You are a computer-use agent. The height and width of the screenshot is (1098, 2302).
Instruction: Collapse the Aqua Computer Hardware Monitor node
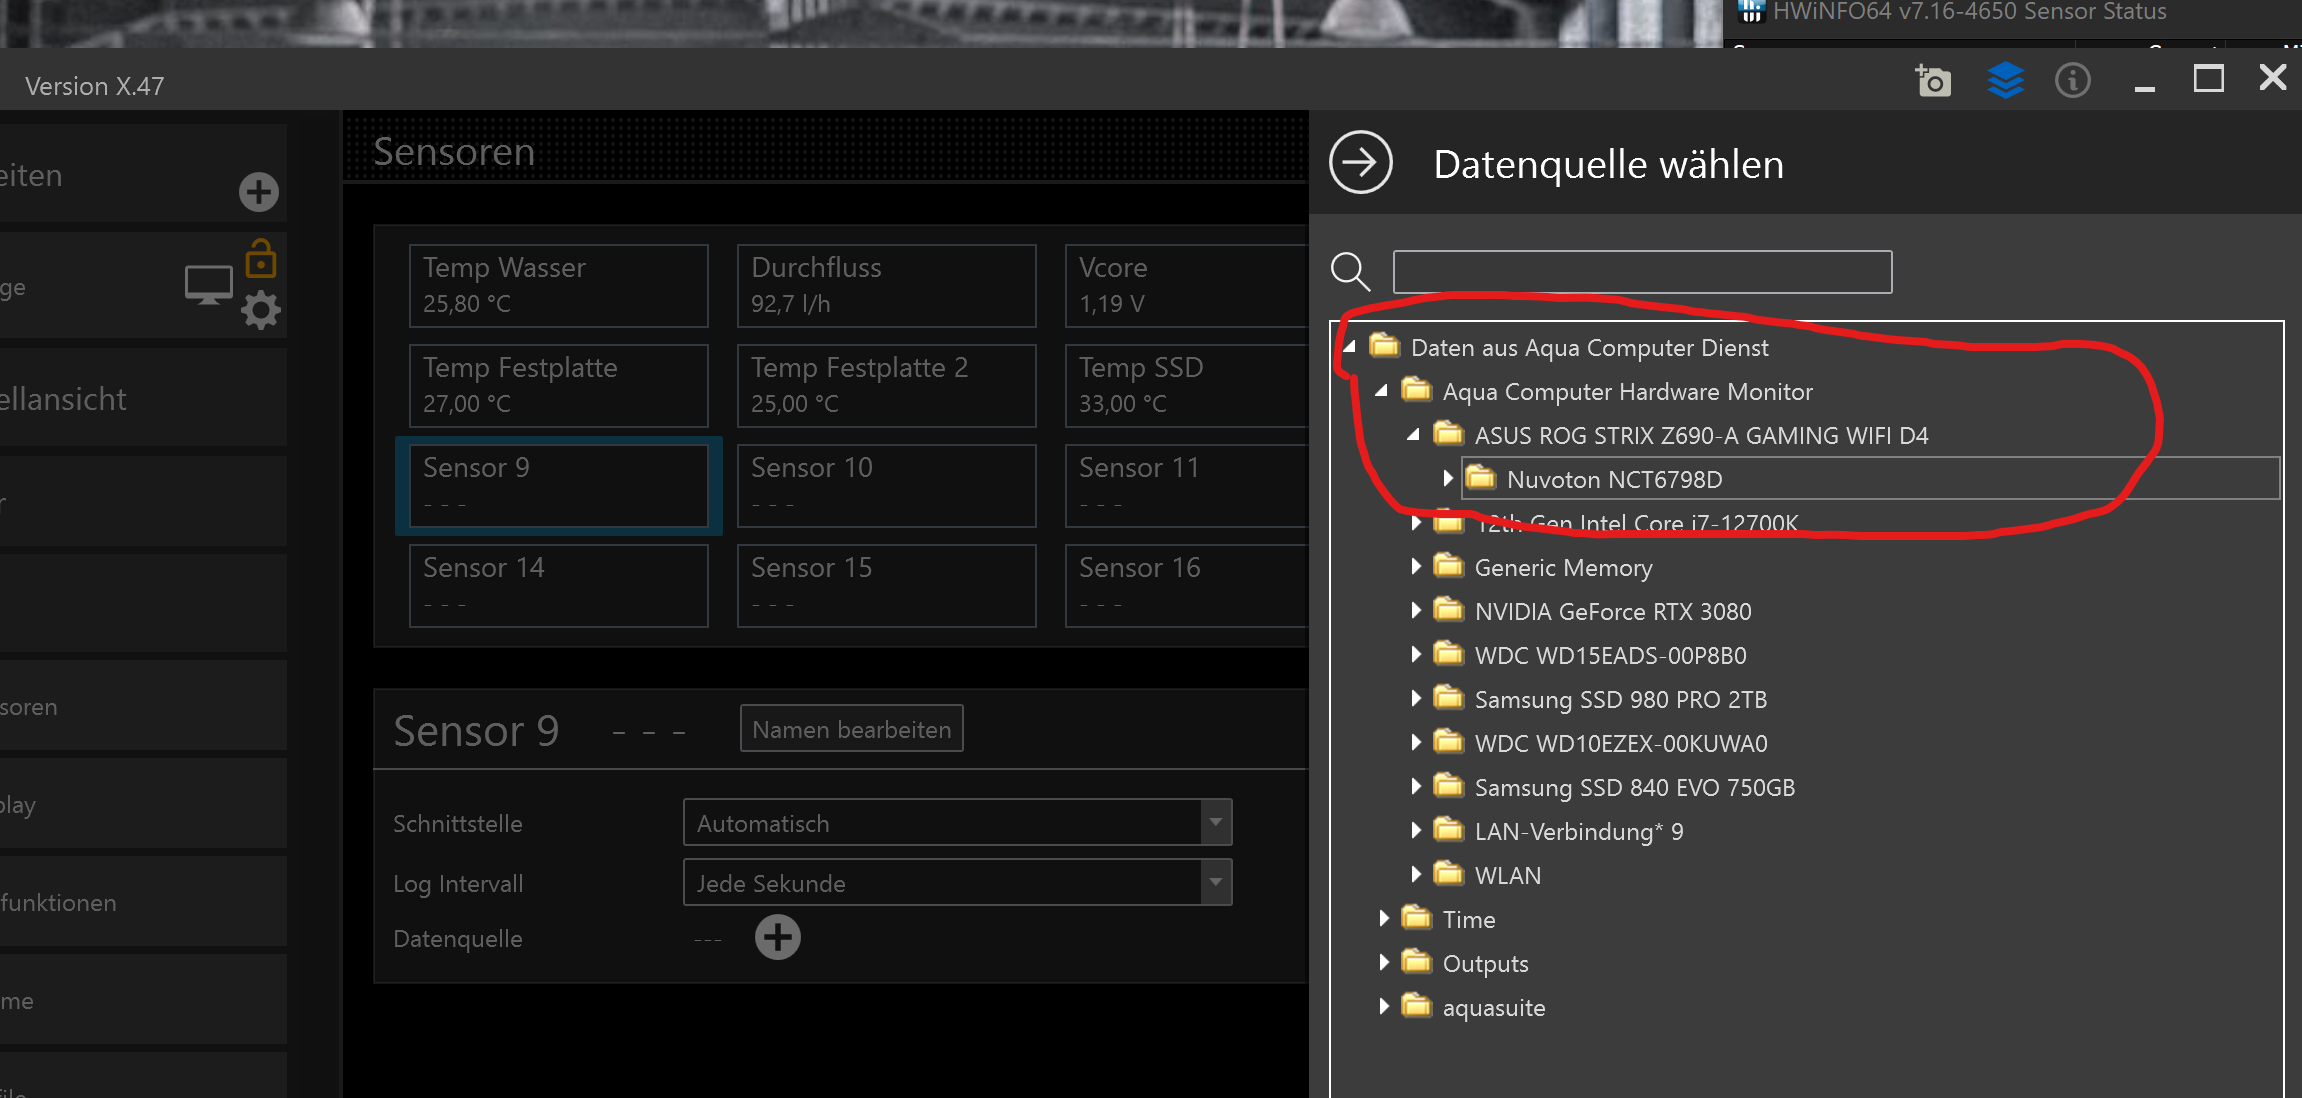[x=1382, y=391]
